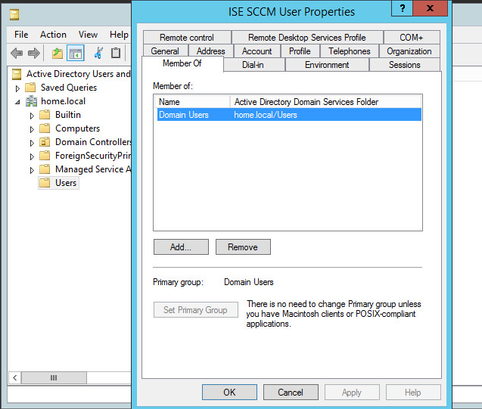The width and height of the screenshot is (482, 409).
Task: Select the Domain Controllers tree label
Action: pos(93,142)
